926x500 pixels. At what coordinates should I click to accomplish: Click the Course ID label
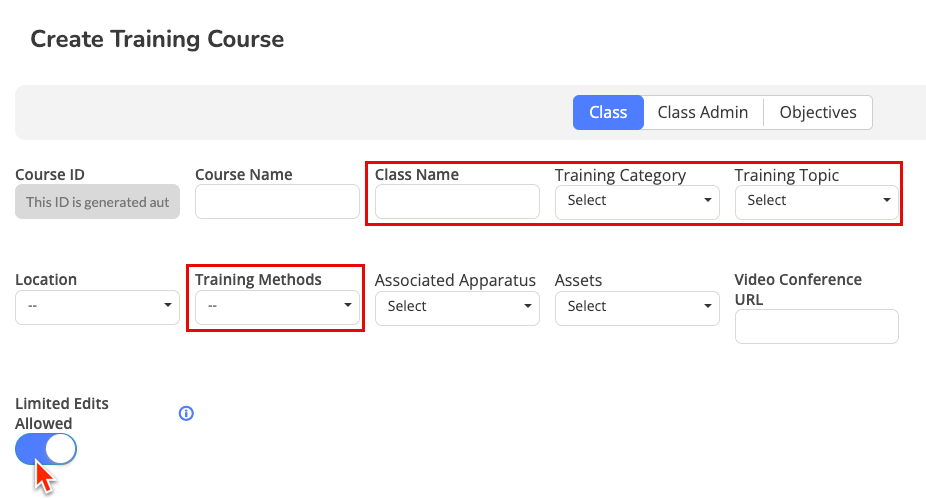tap(50, 175)
